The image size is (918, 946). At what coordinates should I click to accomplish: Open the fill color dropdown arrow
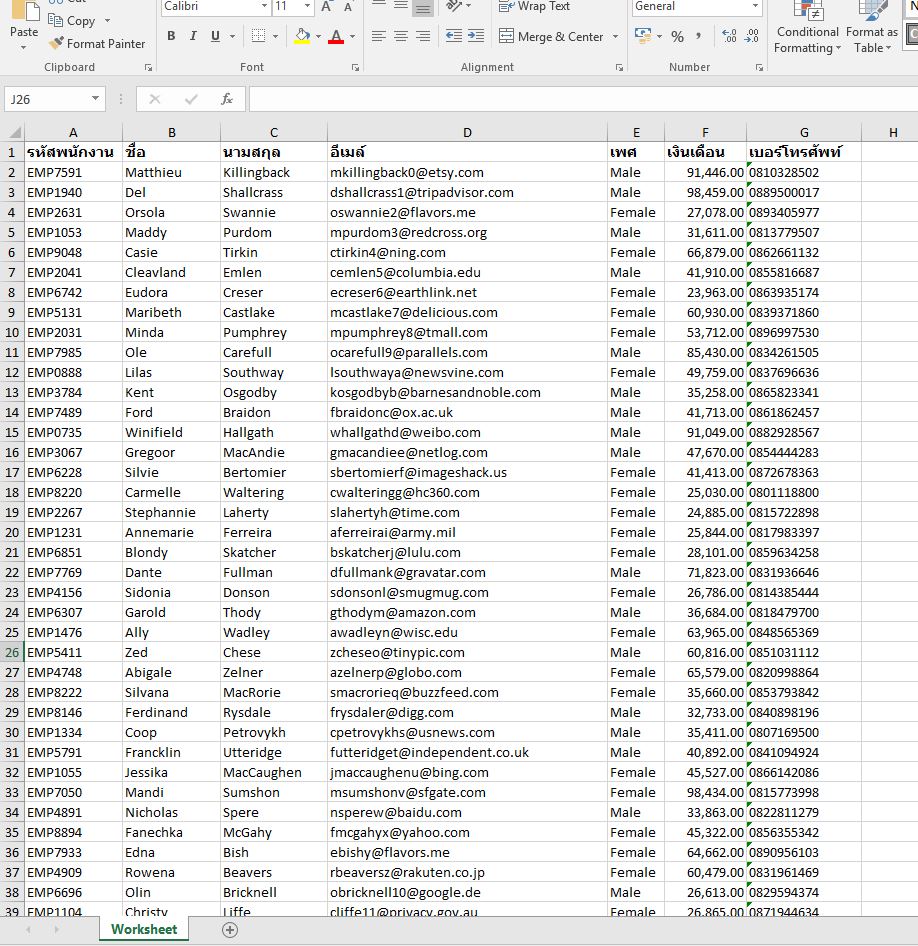(318, 37)
